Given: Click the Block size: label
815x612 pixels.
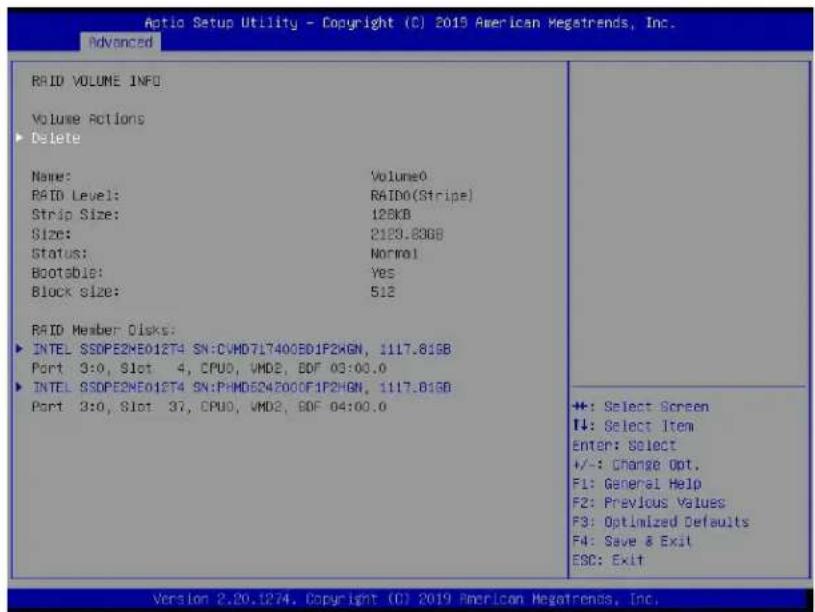Looking at the screenshot, I should coord(75,292).
